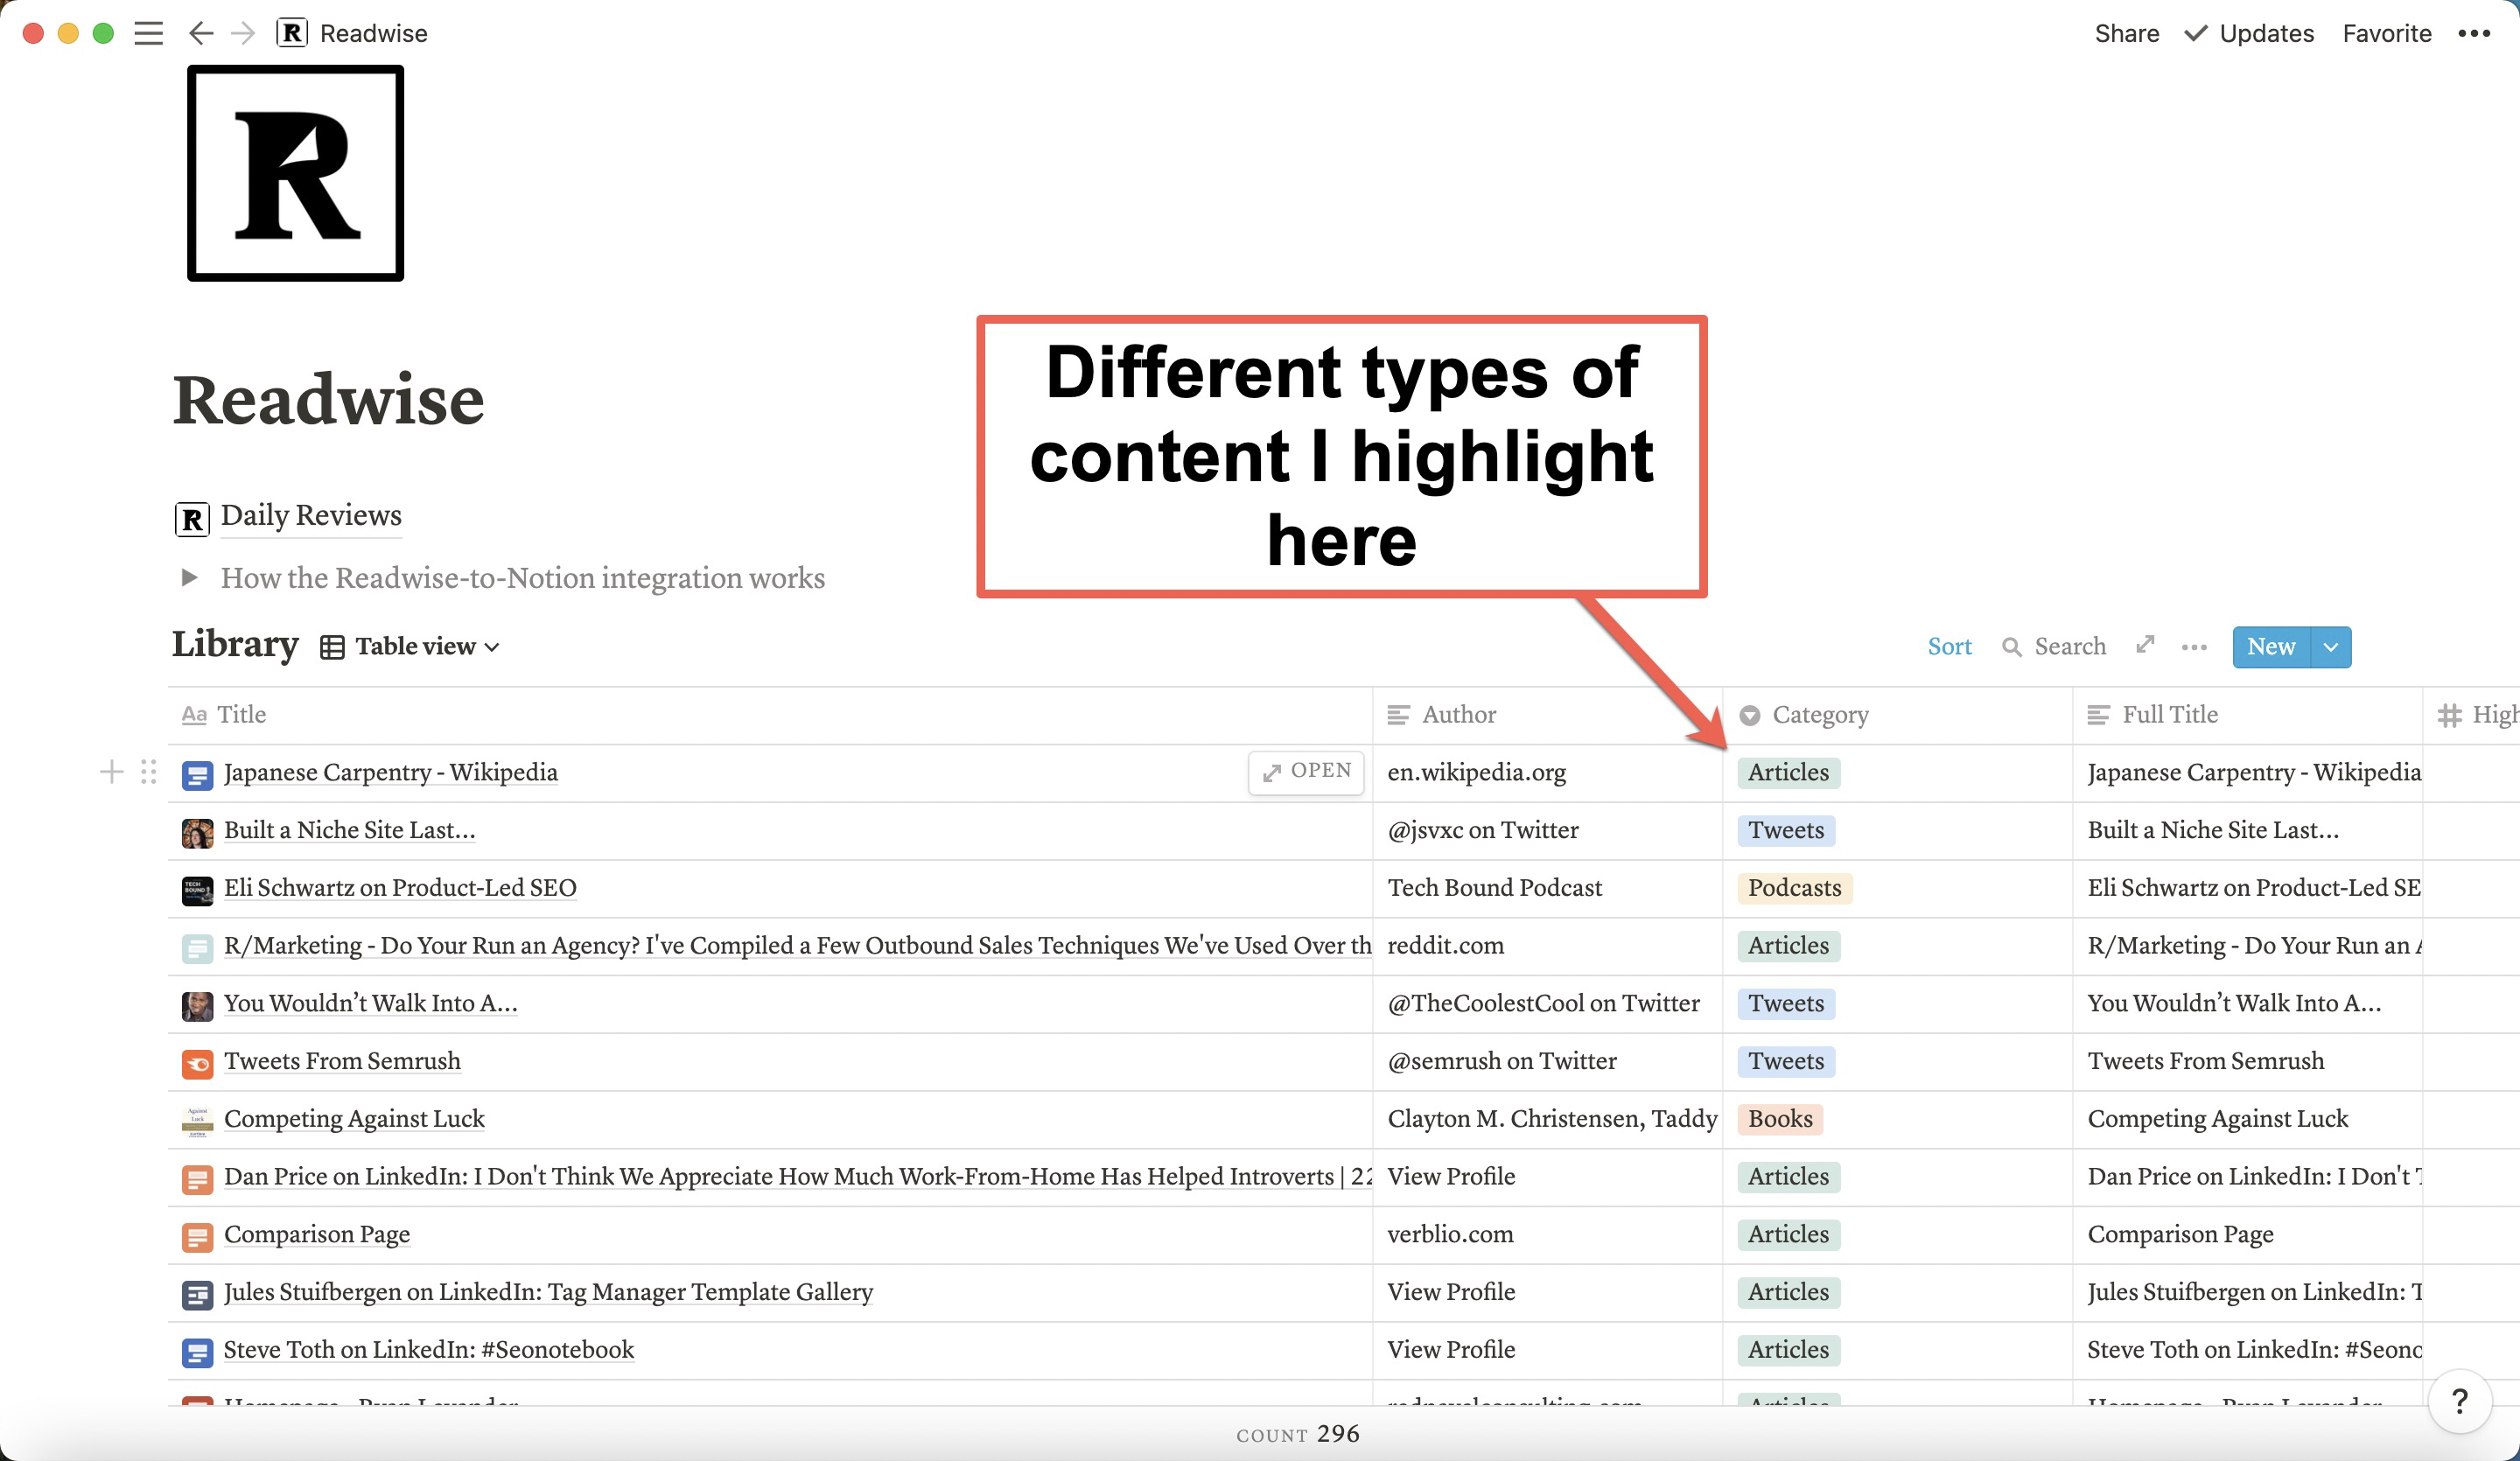
Task: Open the sidebar hamburger menu
Action: point(149,33)
